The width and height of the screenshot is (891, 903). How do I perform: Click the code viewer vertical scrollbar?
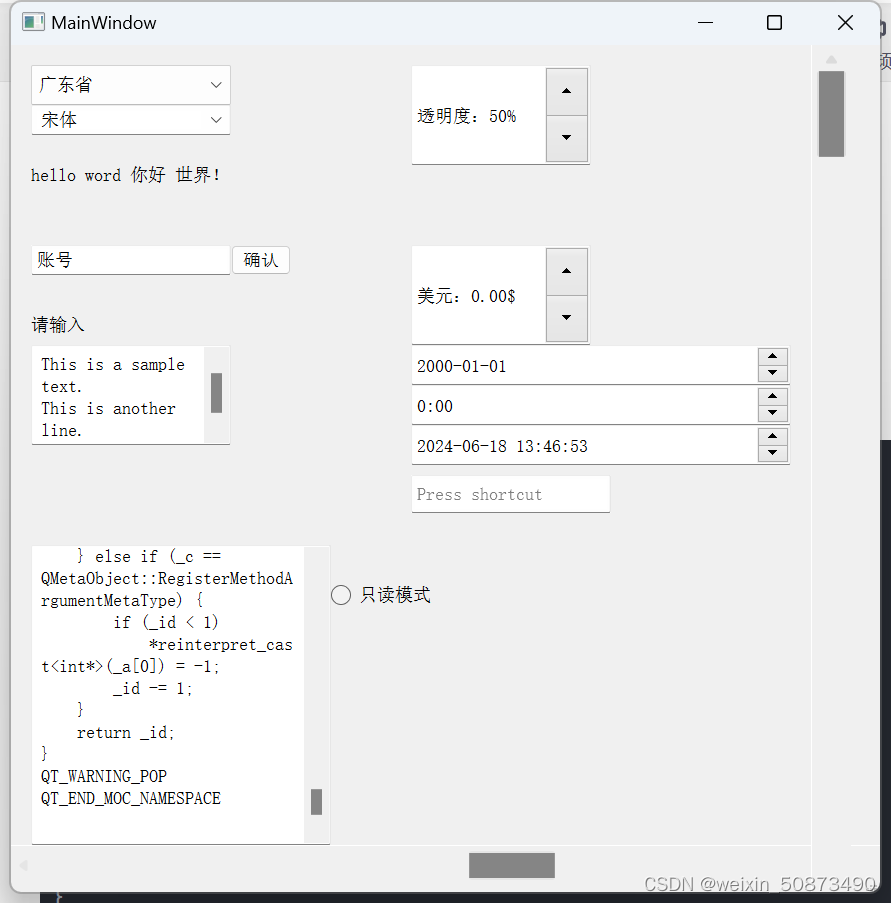click(317, 801)
